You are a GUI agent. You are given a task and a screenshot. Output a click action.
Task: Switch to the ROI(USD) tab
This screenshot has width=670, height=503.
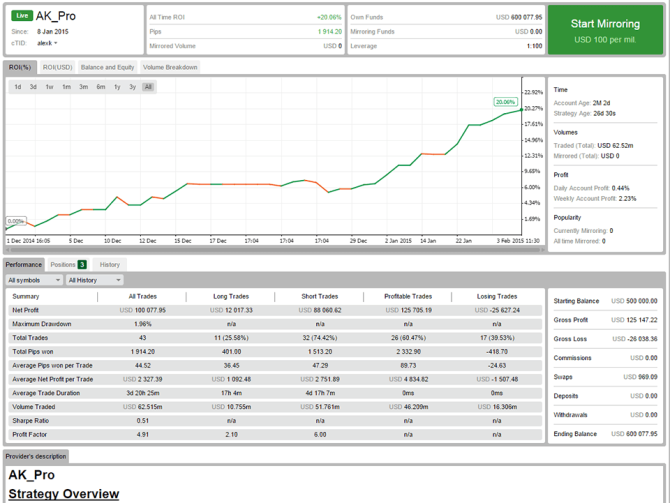click(x=58, y=67)
